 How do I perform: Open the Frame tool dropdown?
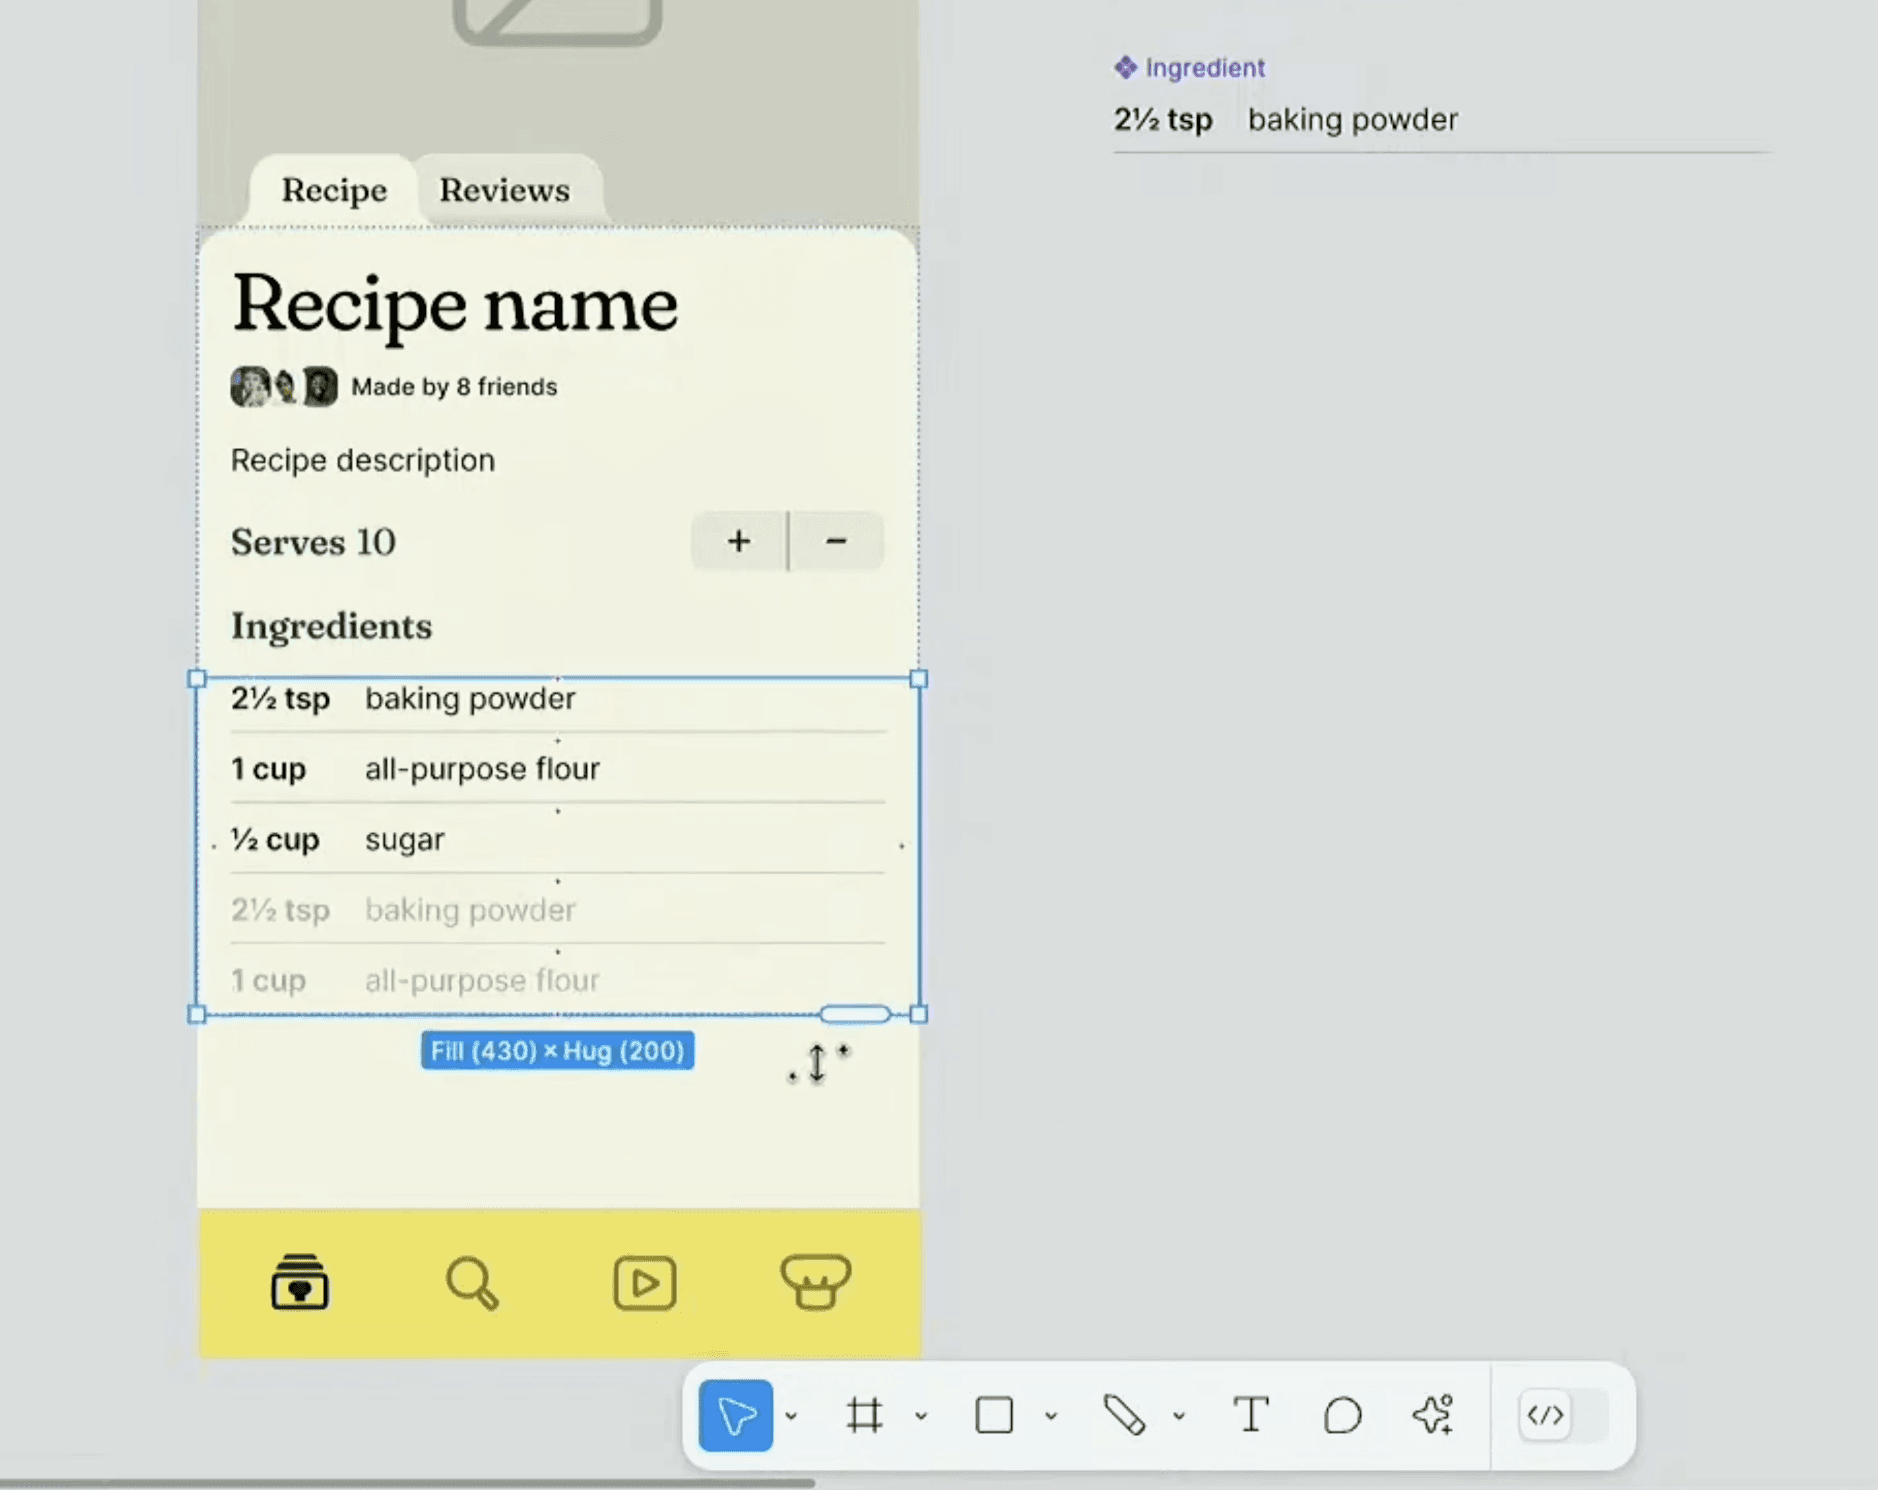919,1415
